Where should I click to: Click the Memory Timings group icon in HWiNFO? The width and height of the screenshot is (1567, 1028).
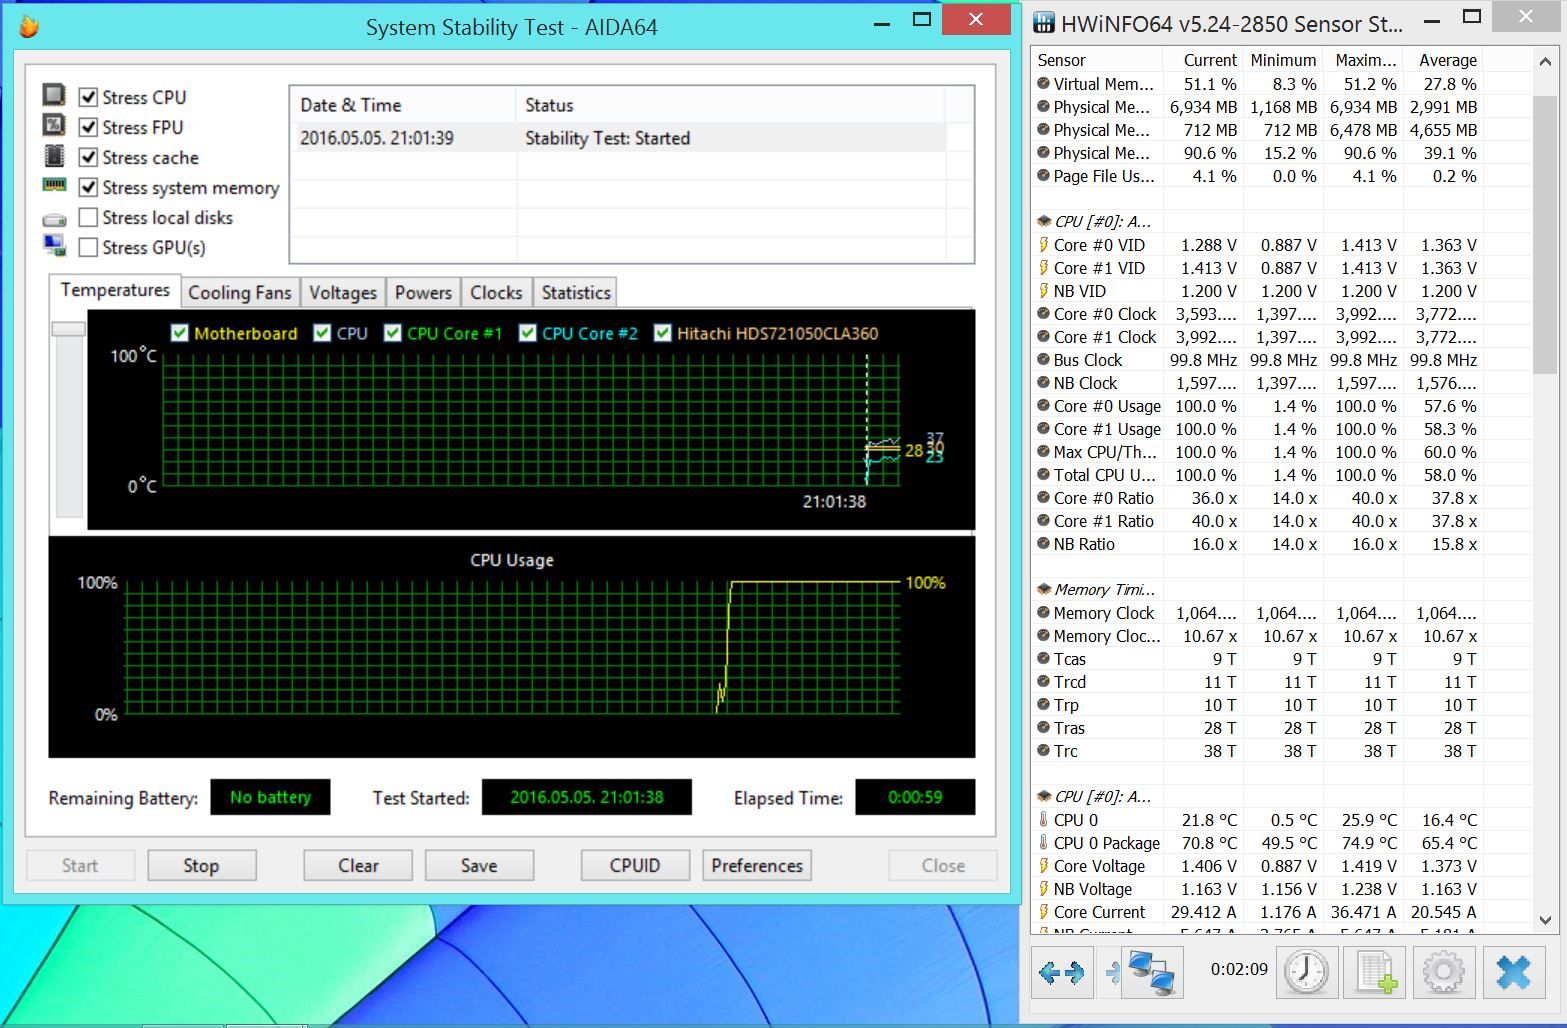coord(1044,590)
